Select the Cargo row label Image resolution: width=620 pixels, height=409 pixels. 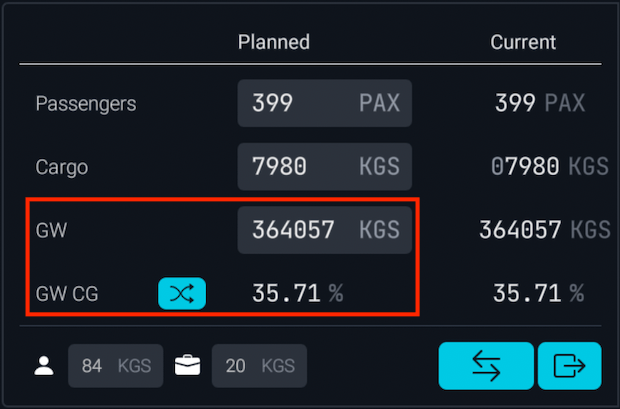pyautogui.click(x=62, y=167)
